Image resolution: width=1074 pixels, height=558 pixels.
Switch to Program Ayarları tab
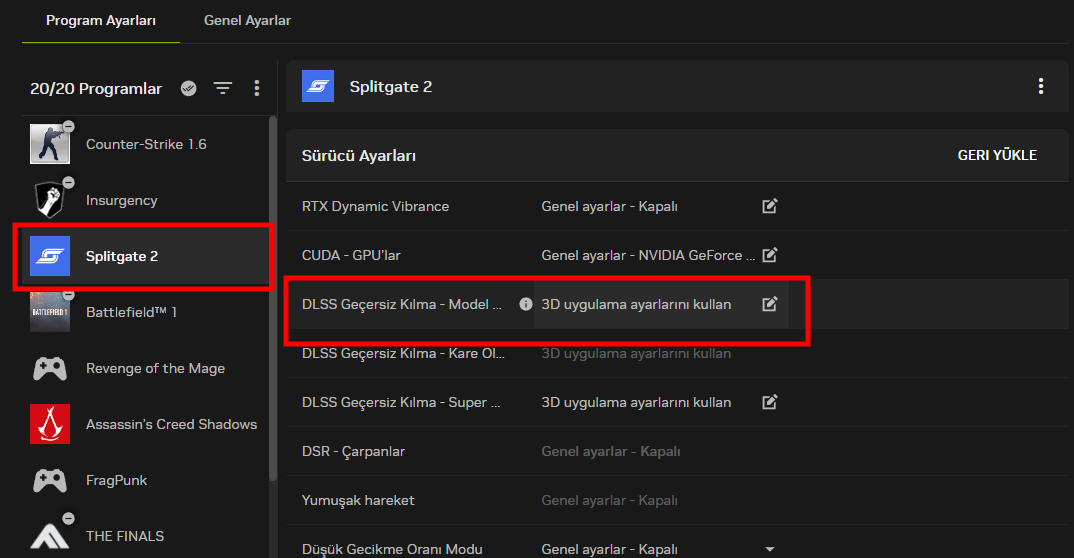pos(101,21)
